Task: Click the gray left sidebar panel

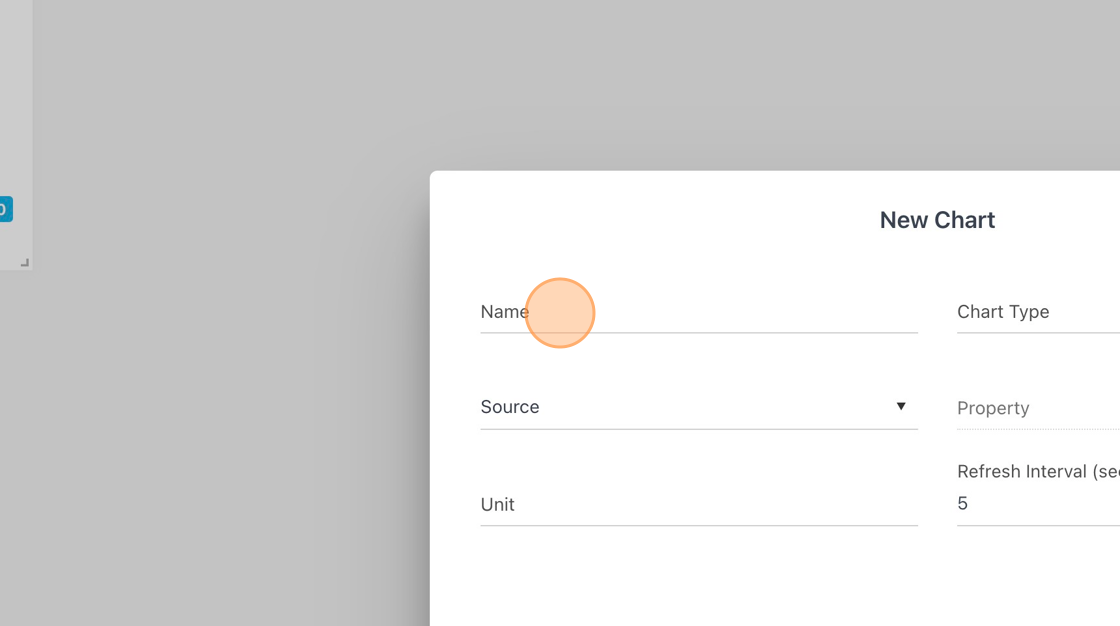Action: [16, 107]
